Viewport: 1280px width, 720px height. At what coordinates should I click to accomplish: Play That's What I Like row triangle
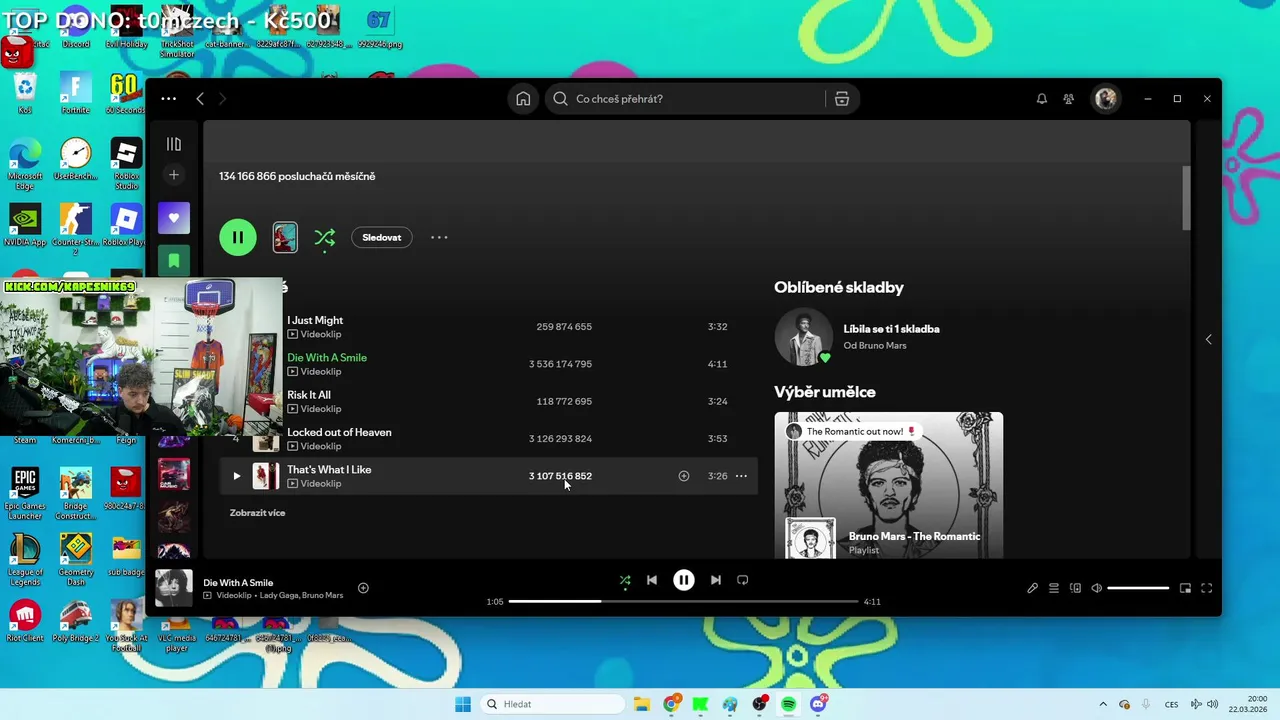pos(236,476)
